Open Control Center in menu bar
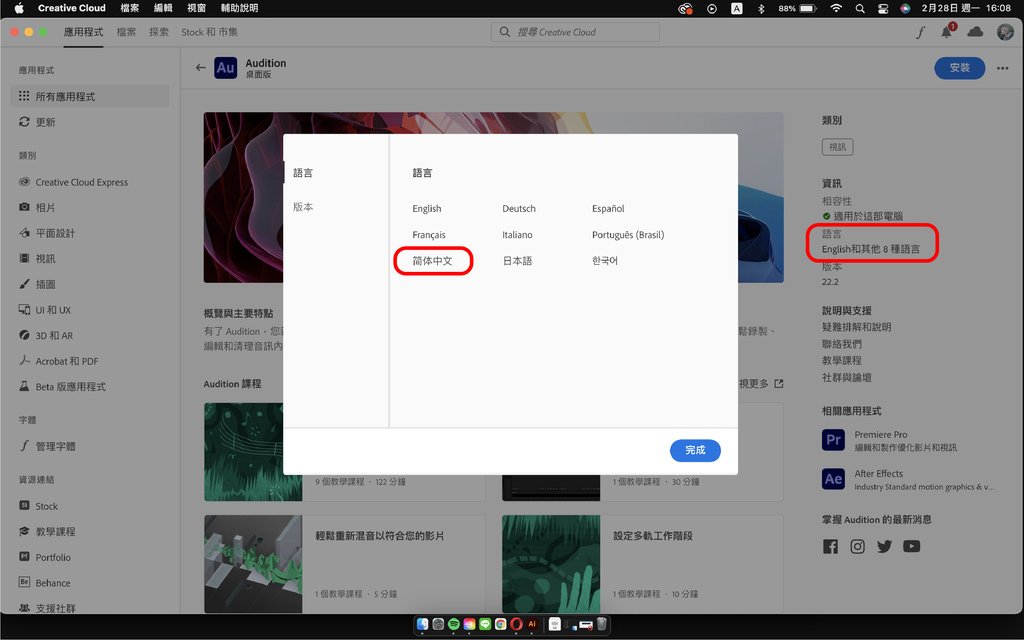This screenshot has width=1024, height=640. pyautogui.click(x=883, y=8)
